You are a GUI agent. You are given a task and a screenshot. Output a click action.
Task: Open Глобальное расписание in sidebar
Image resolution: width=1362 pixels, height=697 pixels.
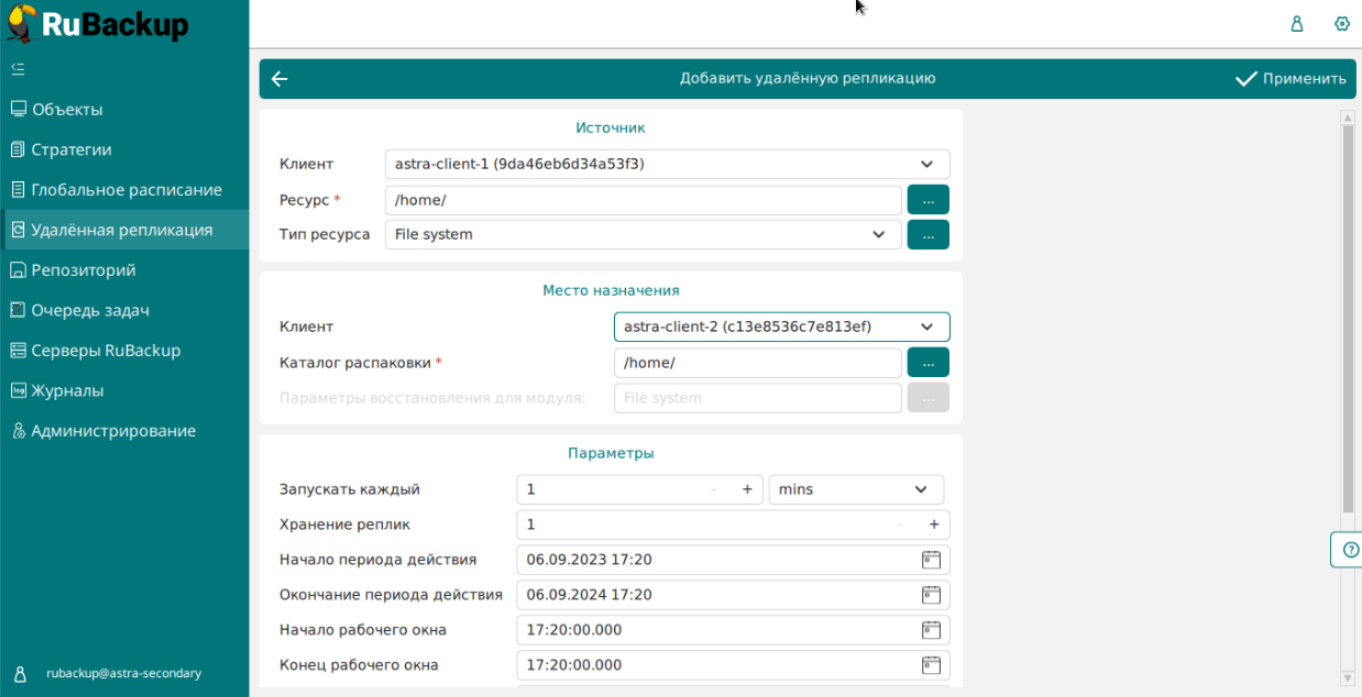pos(126,190)
